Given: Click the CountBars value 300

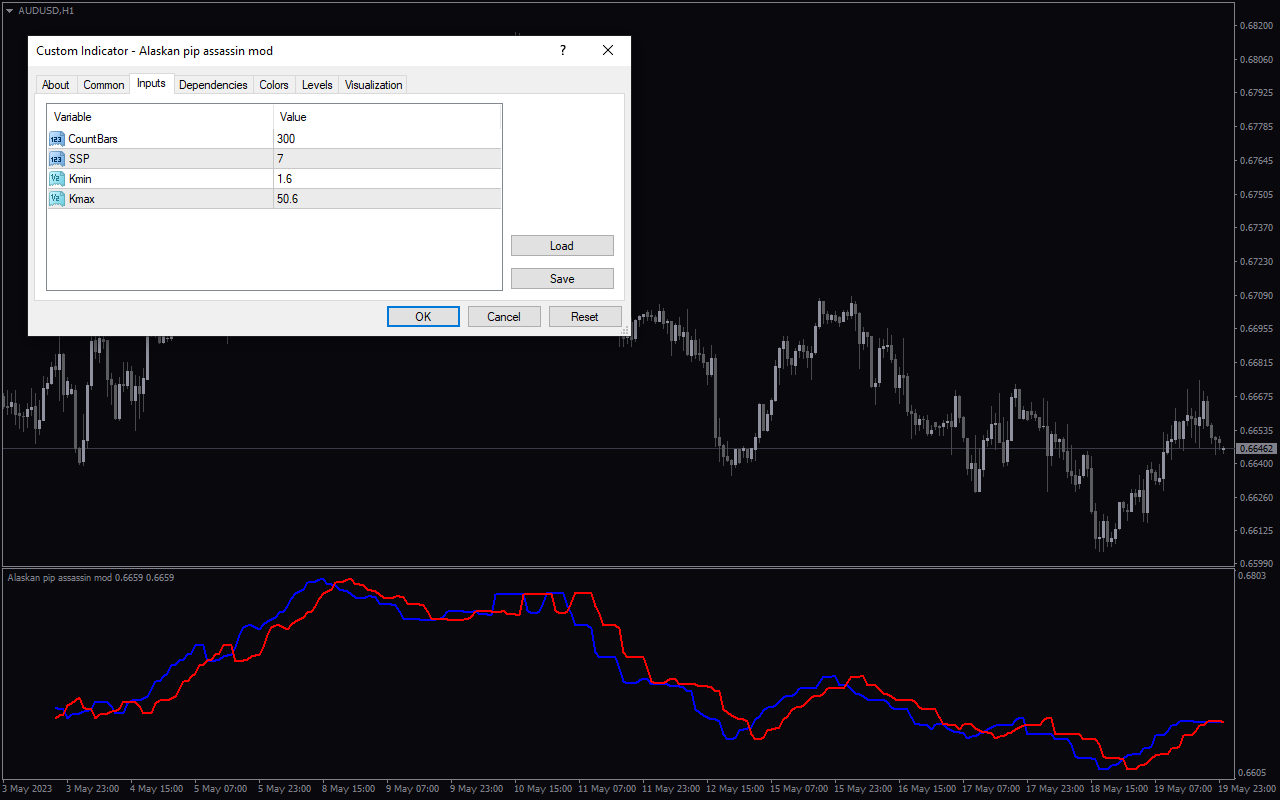Looking at the screenshot, I should click(286, 139).
